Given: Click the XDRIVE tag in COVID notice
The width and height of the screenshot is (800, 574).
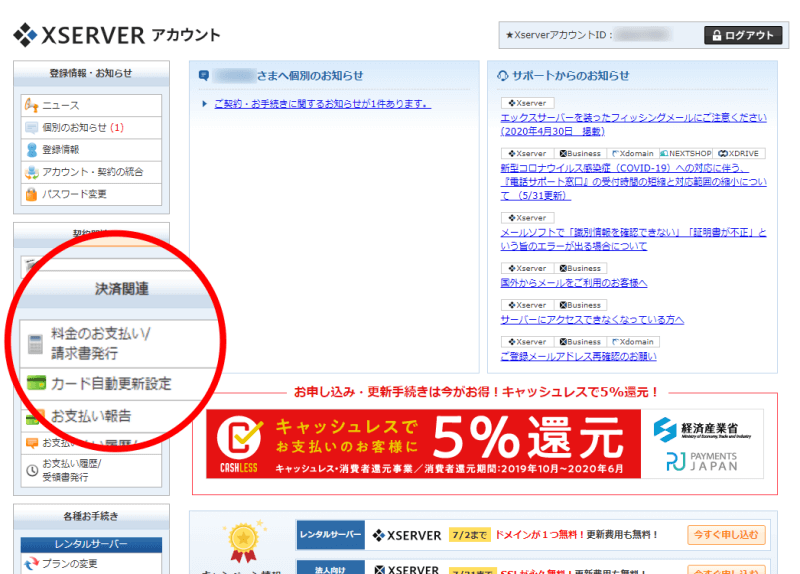Looking at the screenshot, I should 738,154.
